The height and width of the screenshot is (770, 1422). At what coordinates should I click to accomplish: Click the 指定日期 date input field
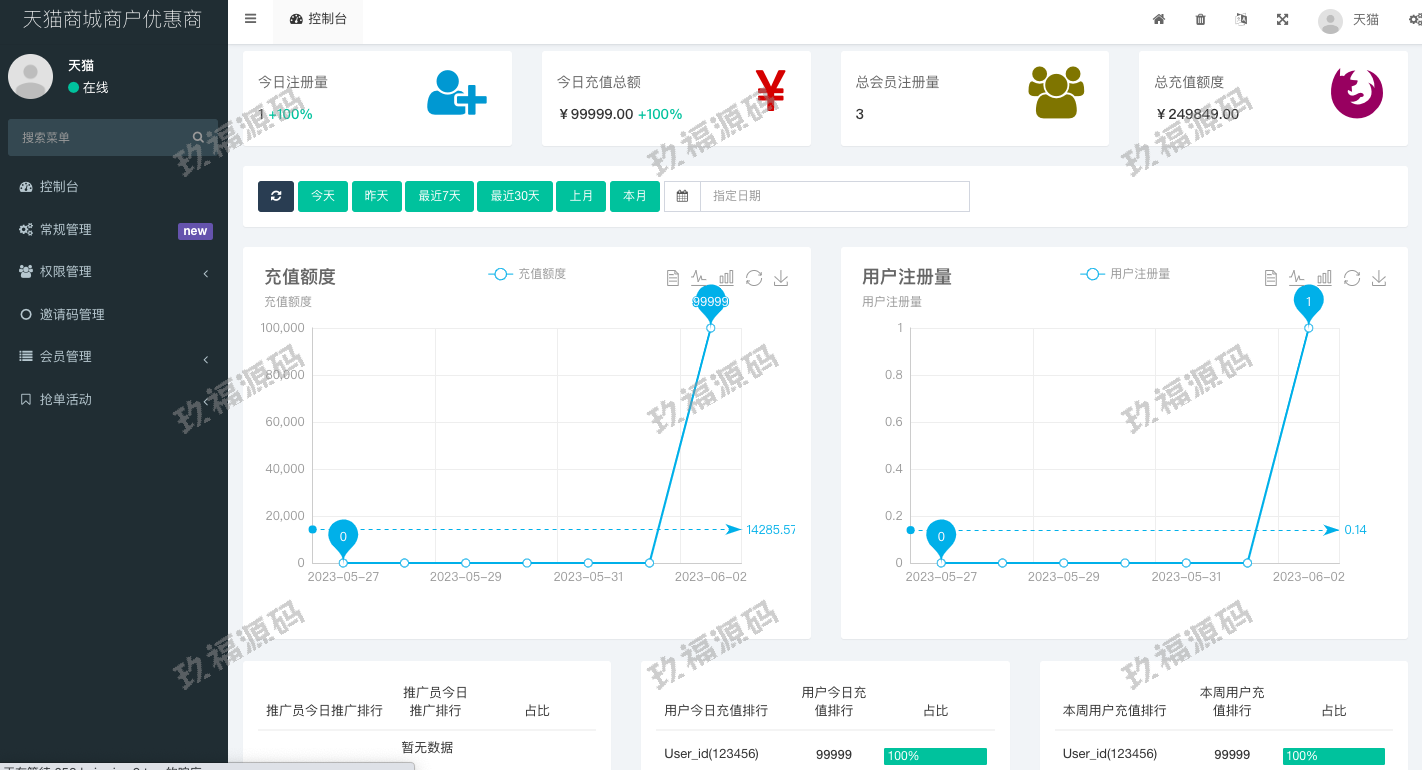(834, 196)
